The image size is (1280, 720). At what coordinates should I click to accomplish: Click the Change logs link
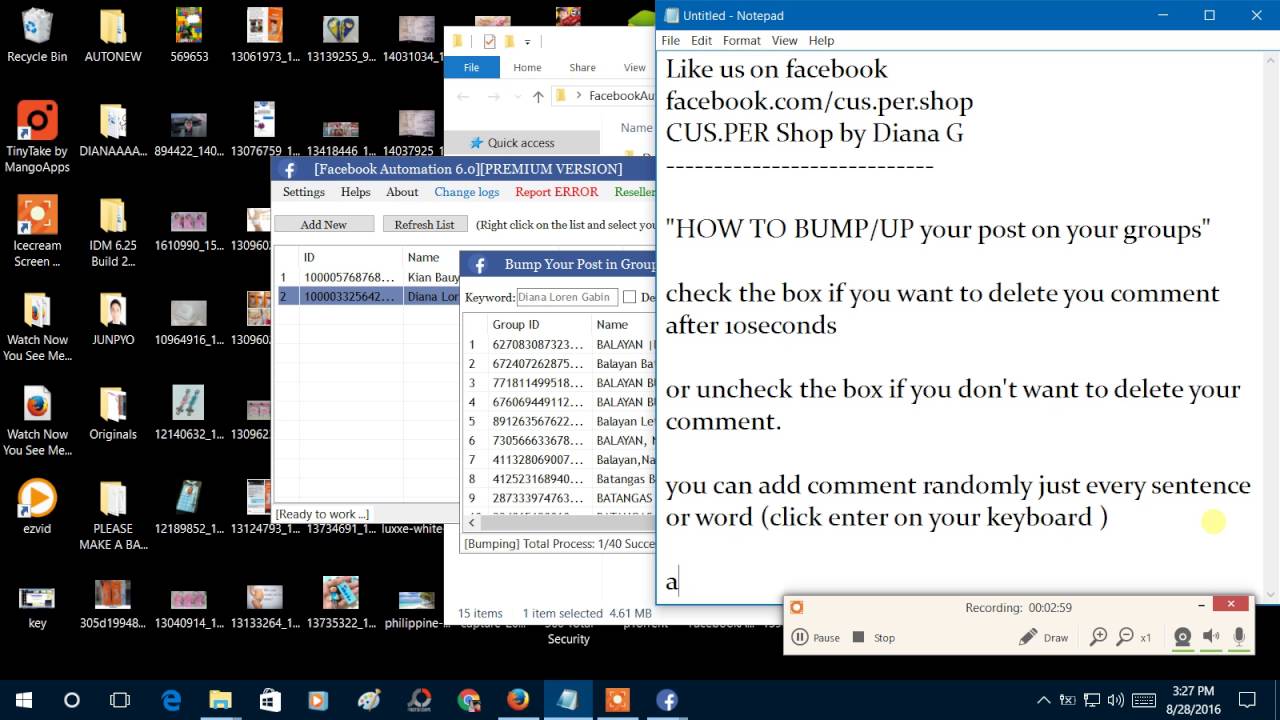[x=466, y=192]
